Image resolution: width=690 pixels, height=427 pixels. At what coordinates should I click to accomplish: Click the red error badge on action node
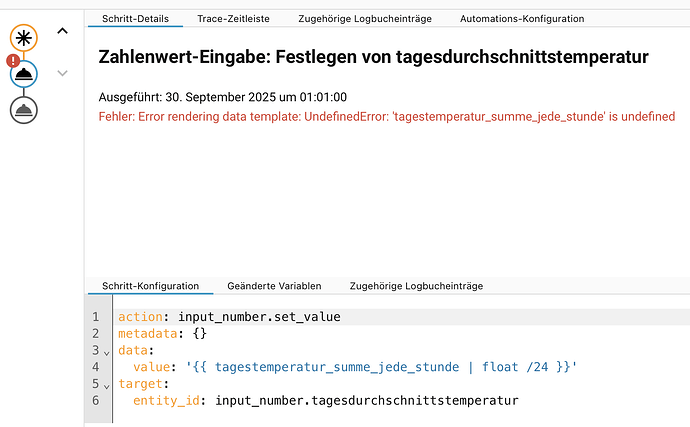(13, 60)
